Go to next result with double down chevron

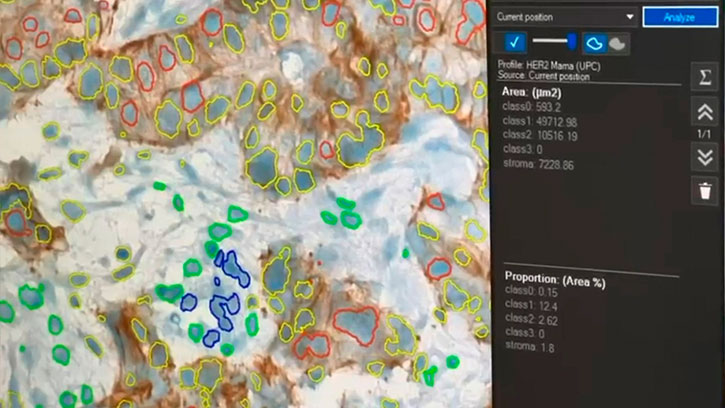(x=704, y=157)
